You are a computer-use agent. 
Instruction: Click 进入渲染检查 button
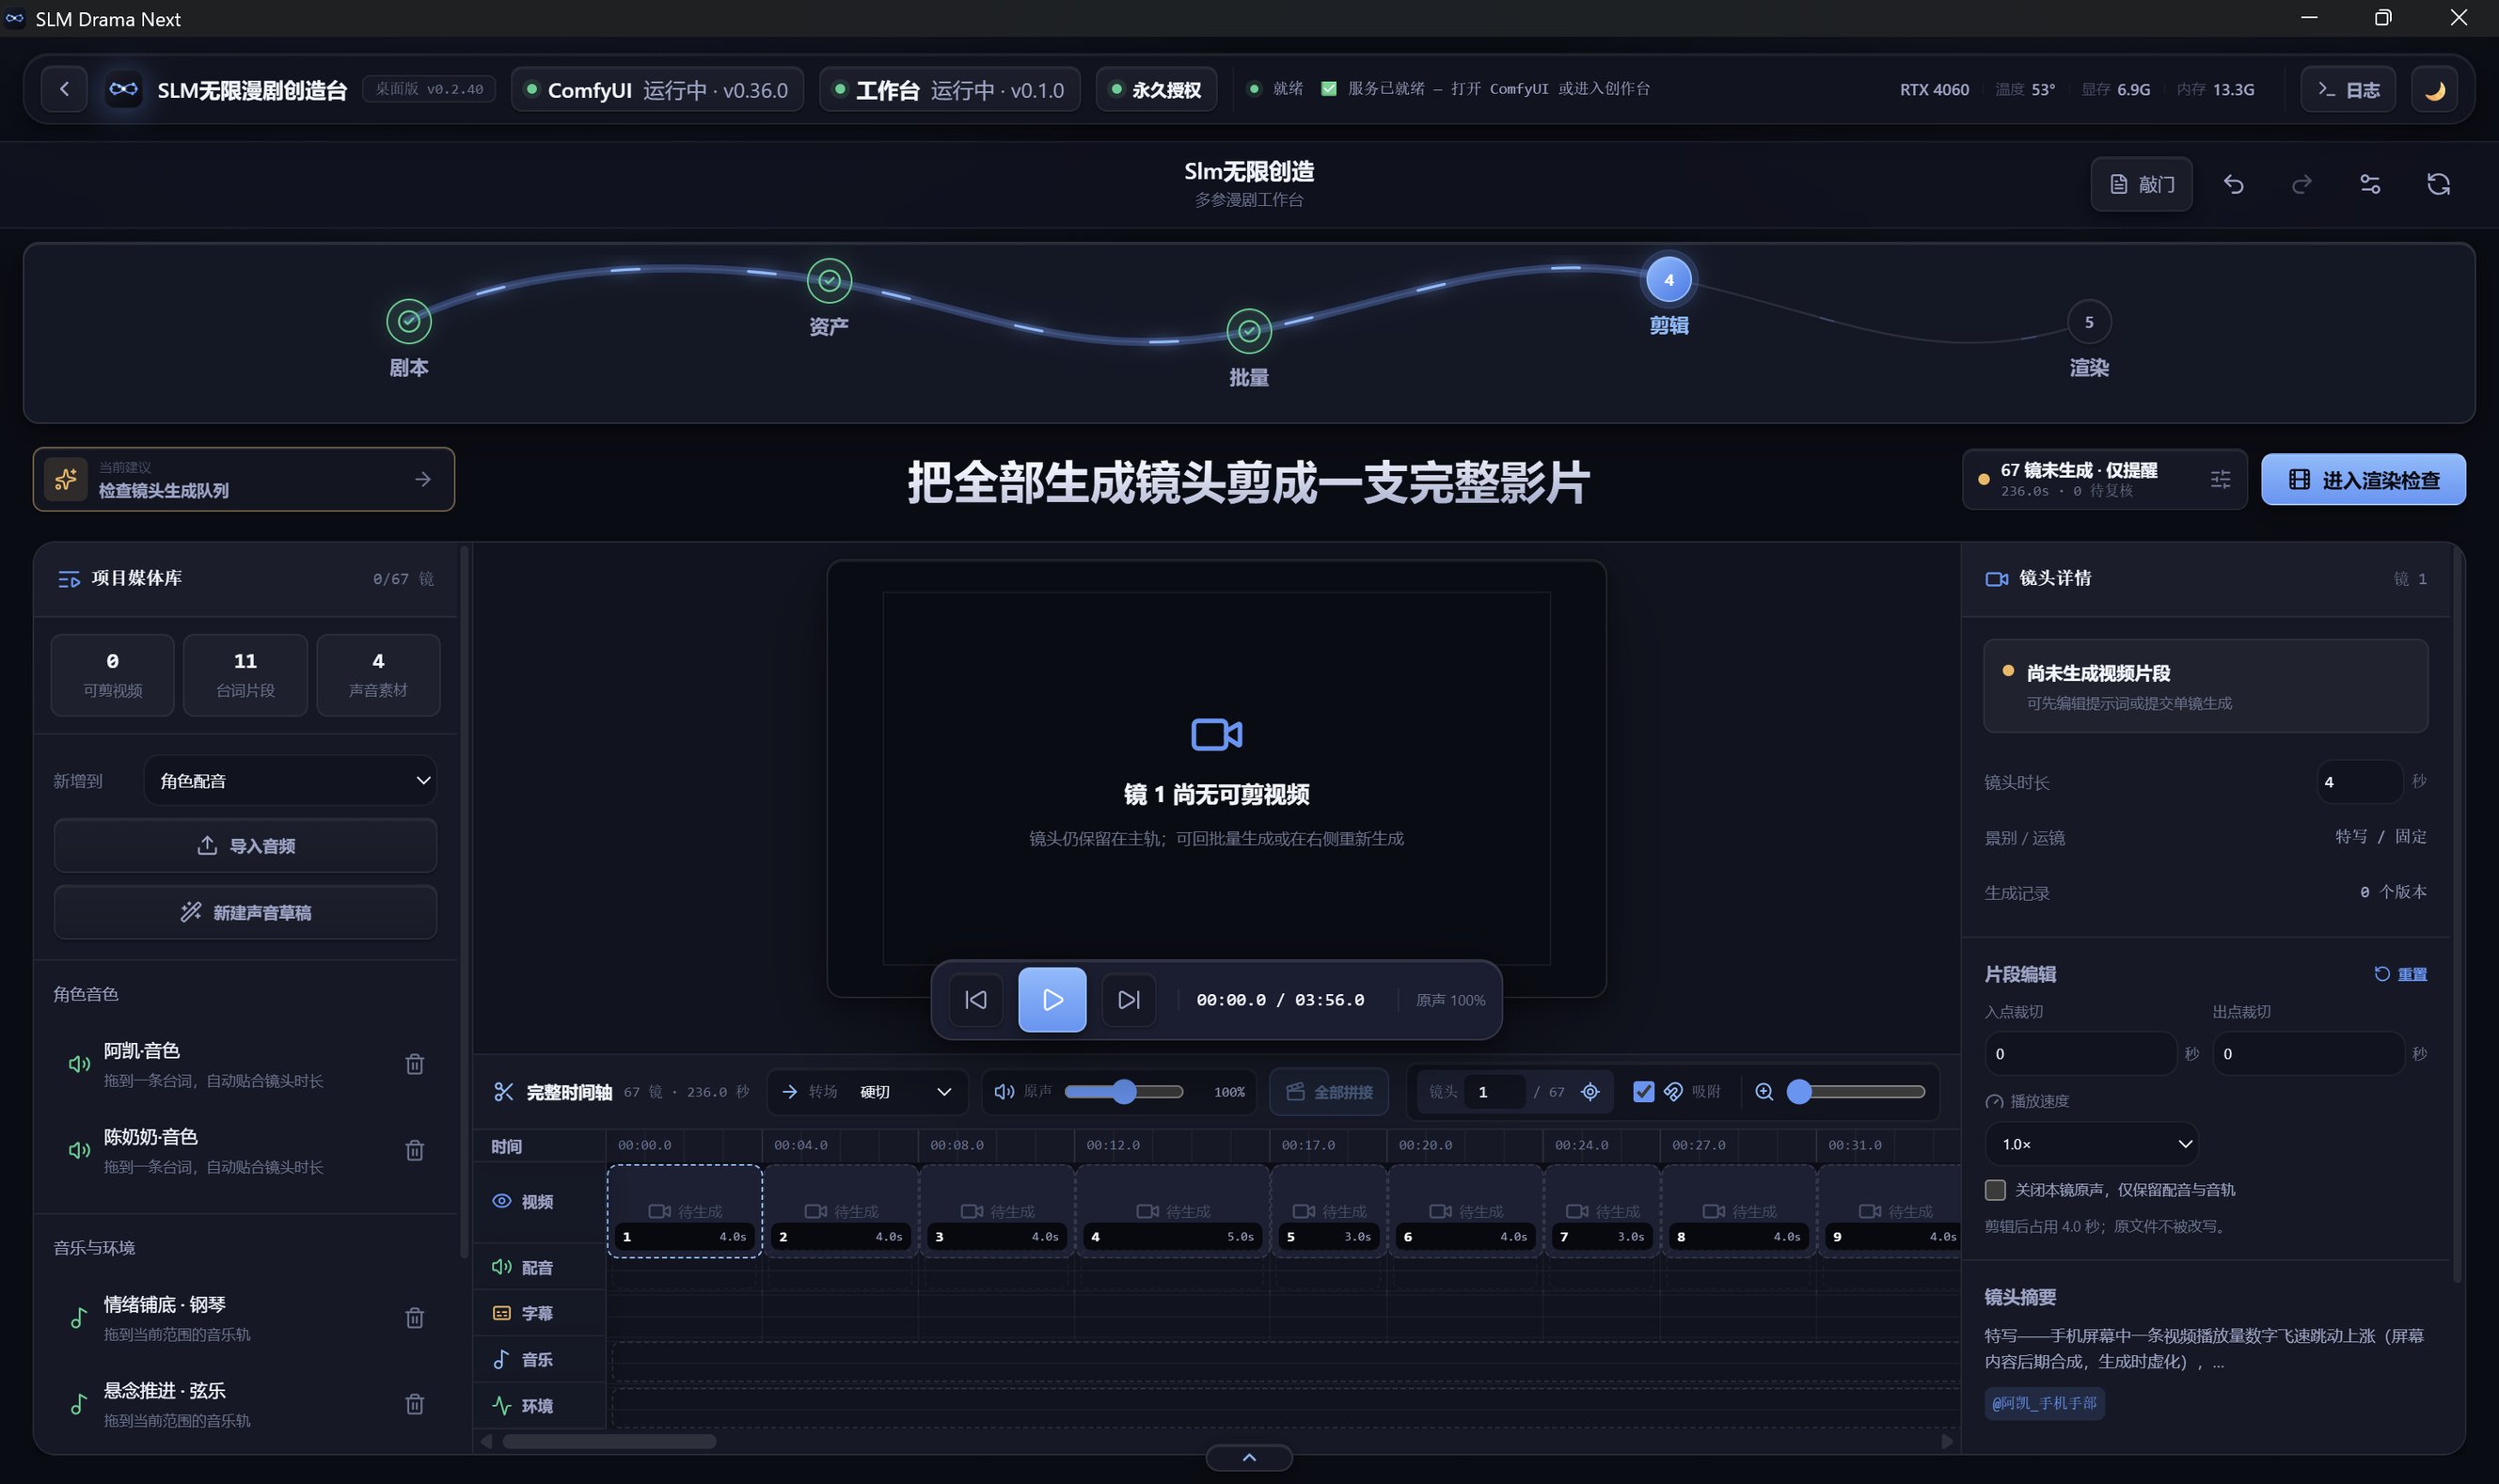pyautogui.click(x=2363, y=480)
